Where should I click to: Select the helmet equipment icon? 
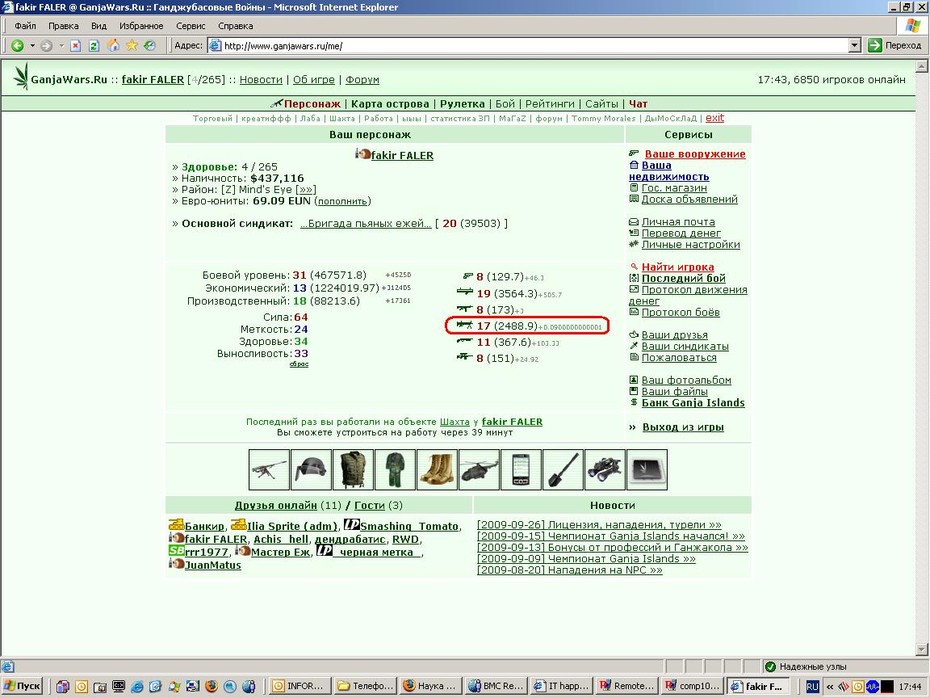click(311, 470)
